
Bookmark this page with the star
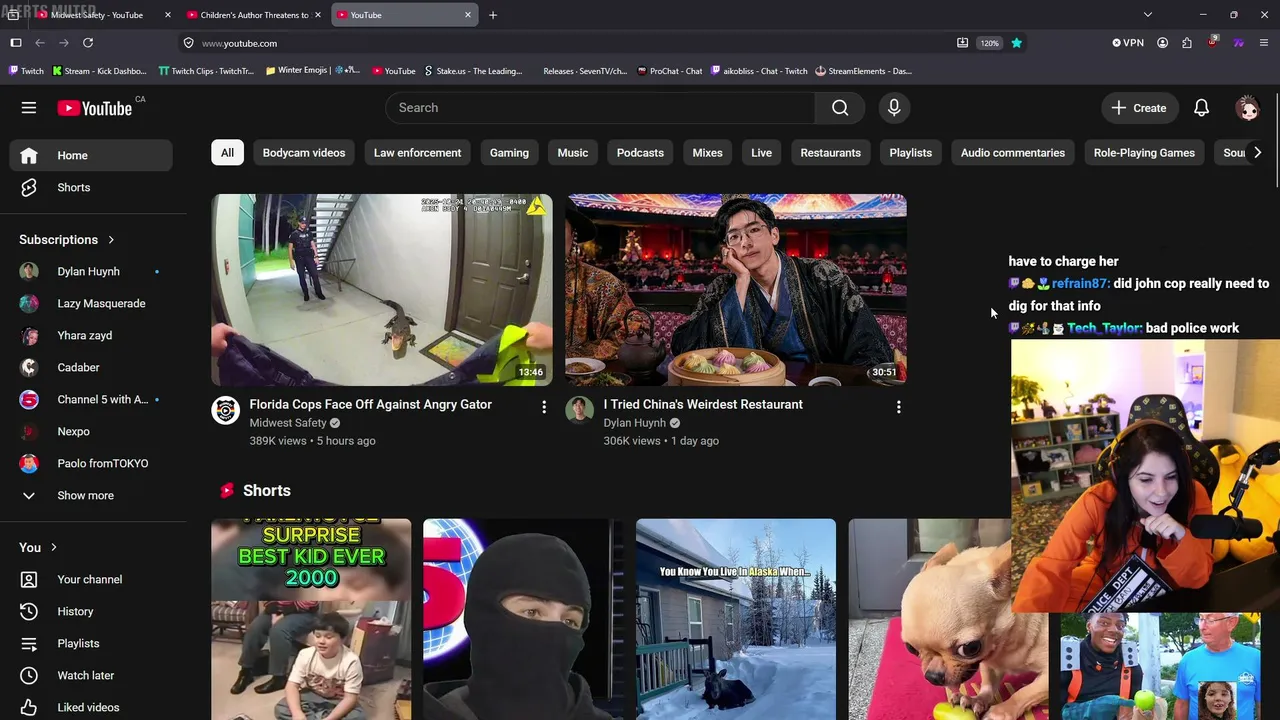[1016, 43]
